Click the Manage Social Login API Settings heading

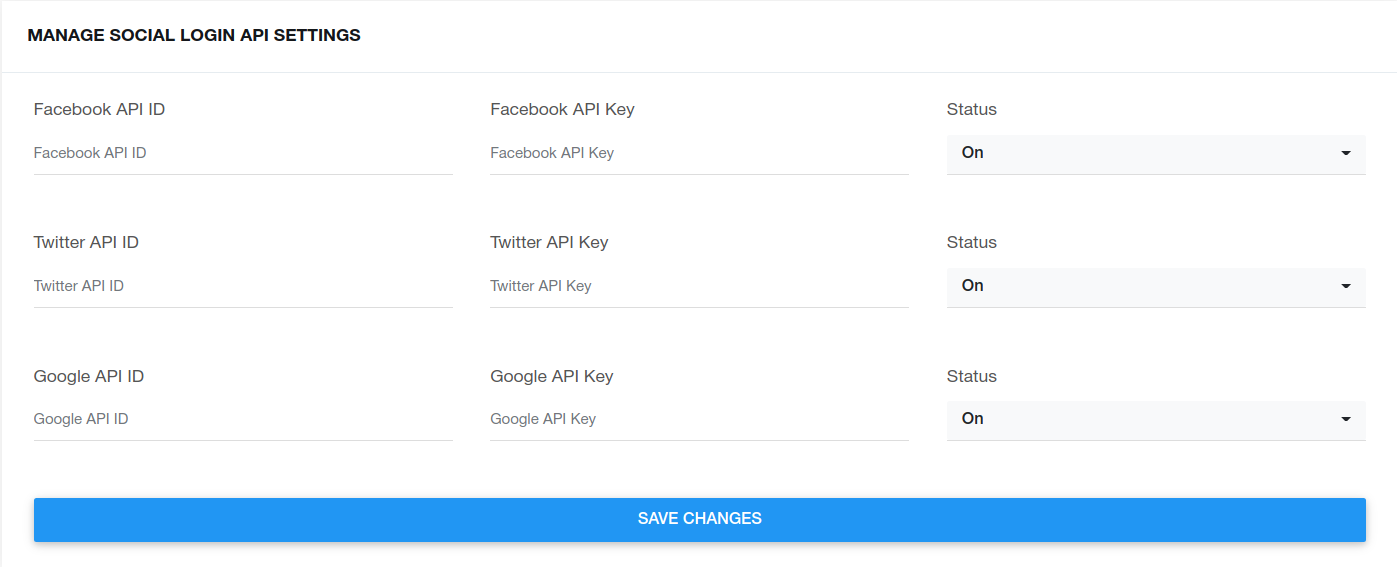tap(194, 35)
